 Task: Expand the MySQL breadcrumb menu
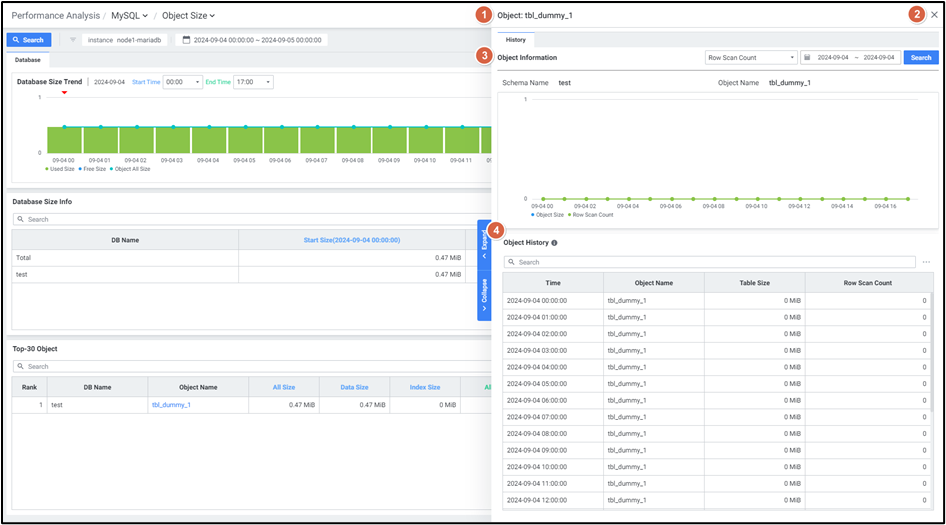[x=129, y=15]
